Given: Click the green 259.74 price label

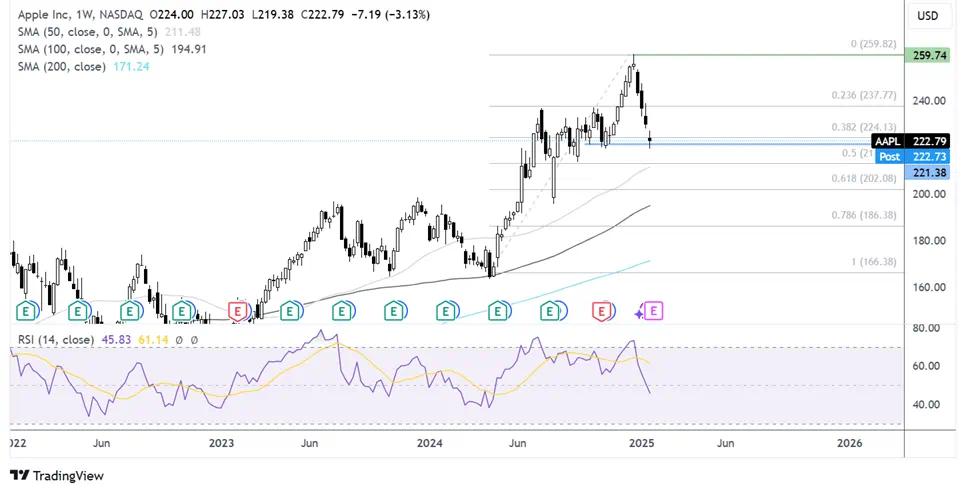Looking at the screenshot, I should [x=927, y=56].
